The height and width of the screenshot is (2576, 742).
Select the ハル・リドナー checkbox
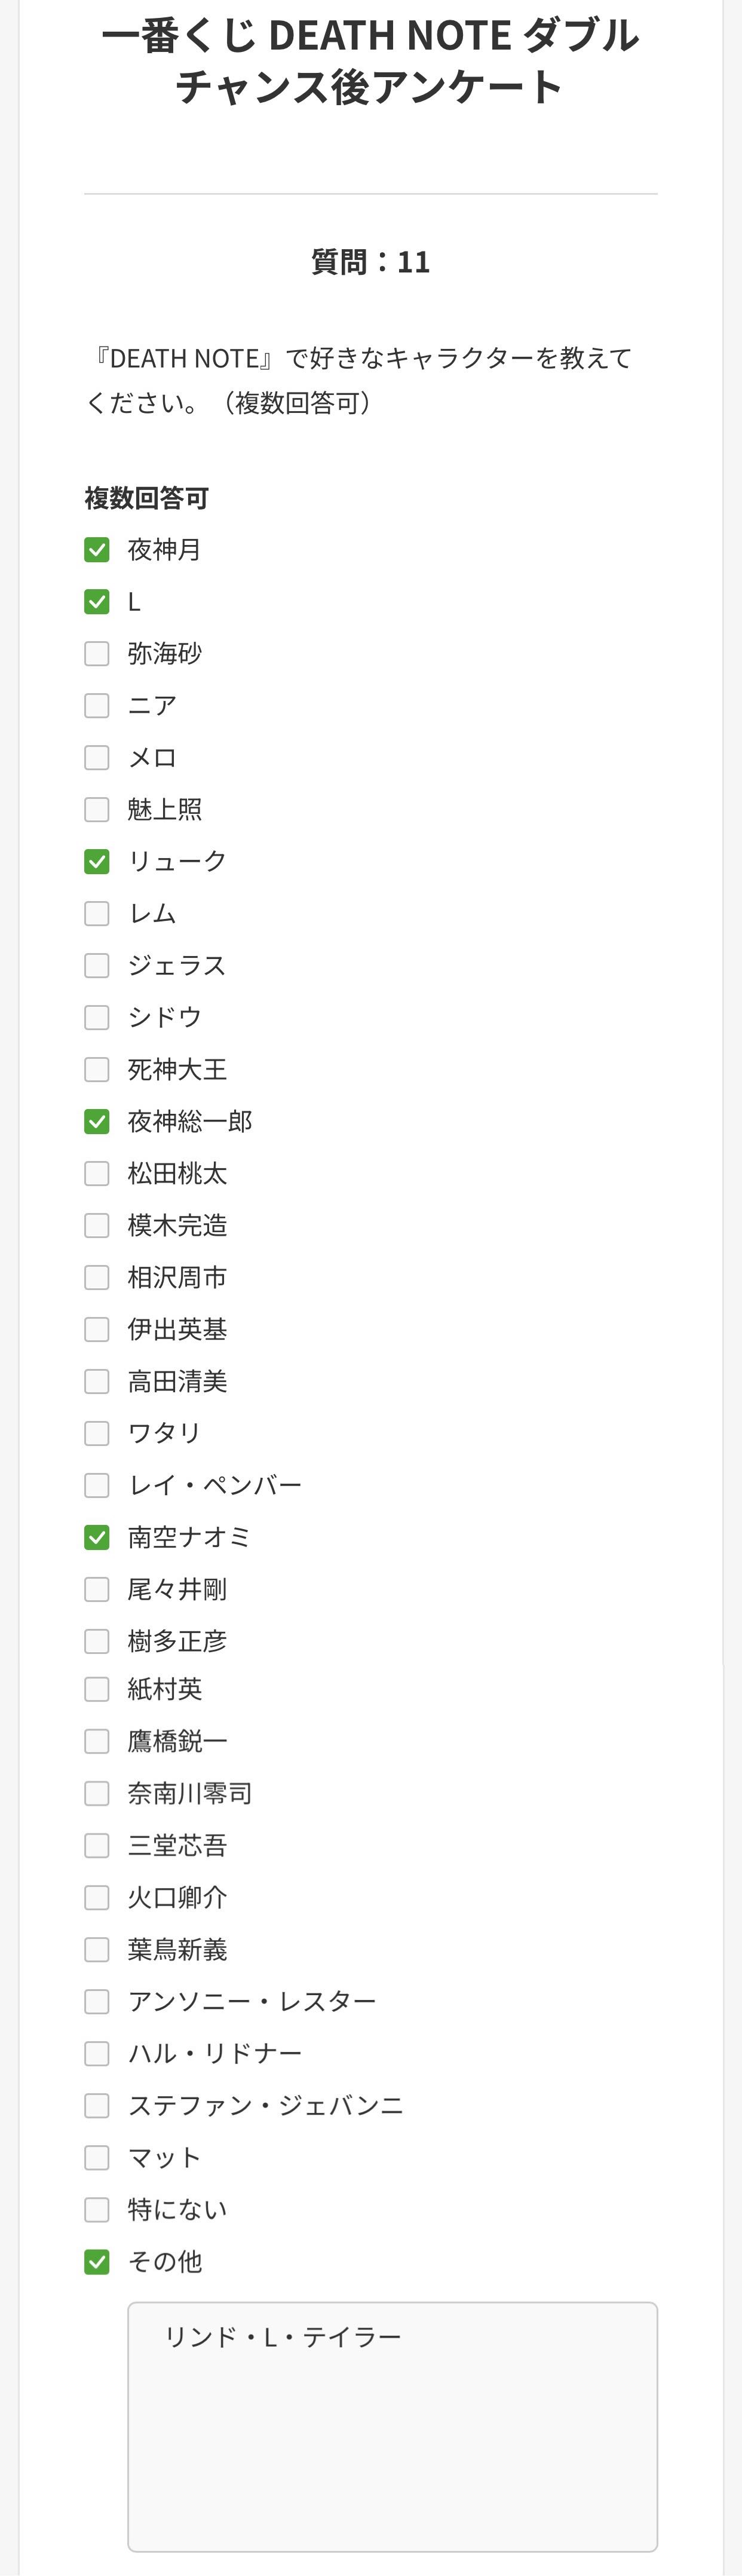tap(97, 2054)
